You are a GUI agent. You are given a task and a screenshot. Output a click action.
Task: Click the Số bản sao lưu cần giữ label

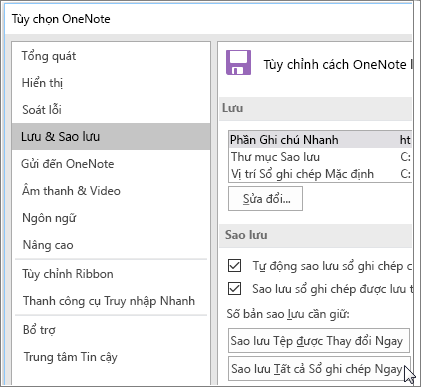(288, 314)
